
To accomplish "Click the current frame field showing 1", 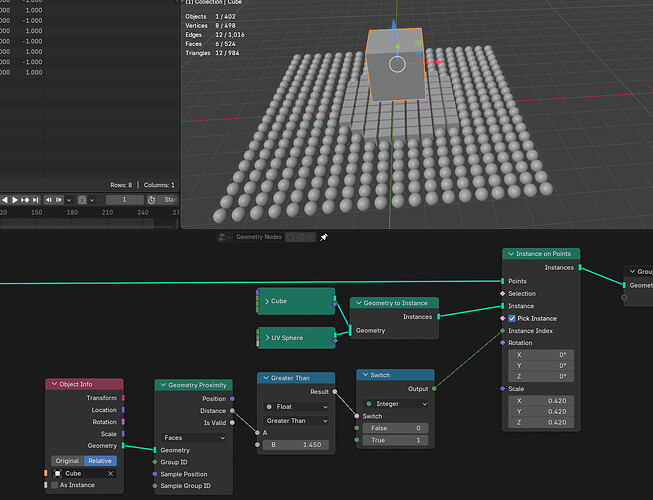I will pyautogui.click(x=124, y=200).
